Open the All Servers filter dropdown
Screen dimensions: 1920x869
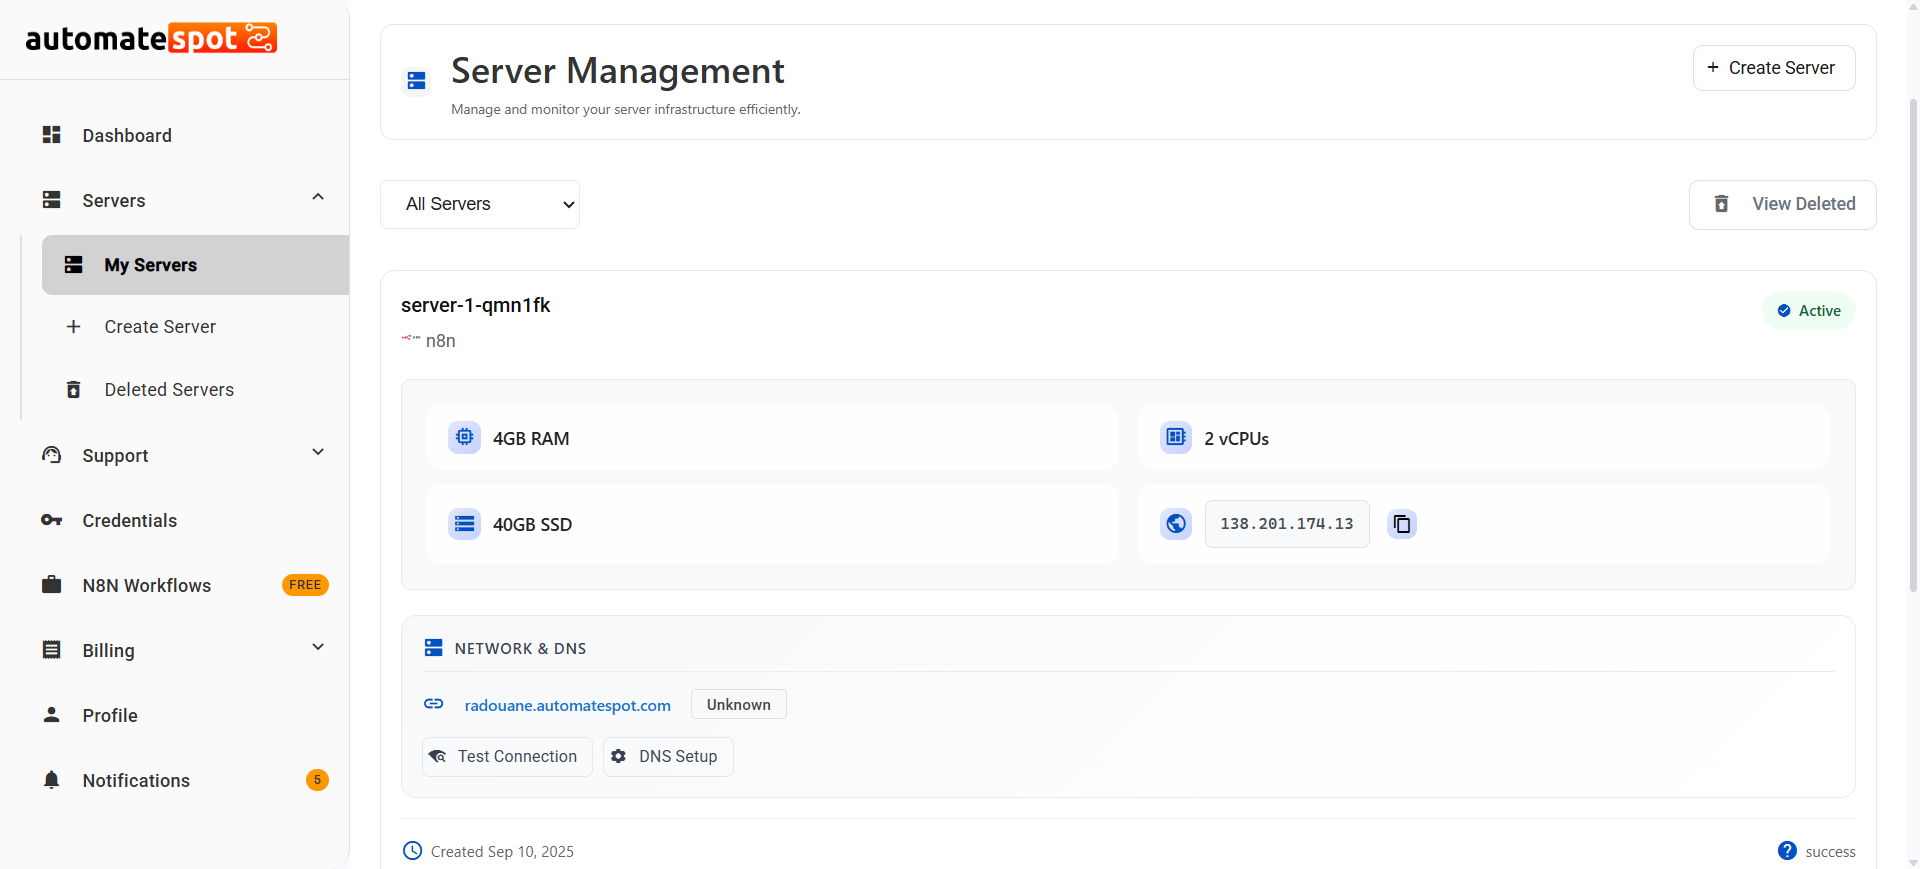point(480,204)
